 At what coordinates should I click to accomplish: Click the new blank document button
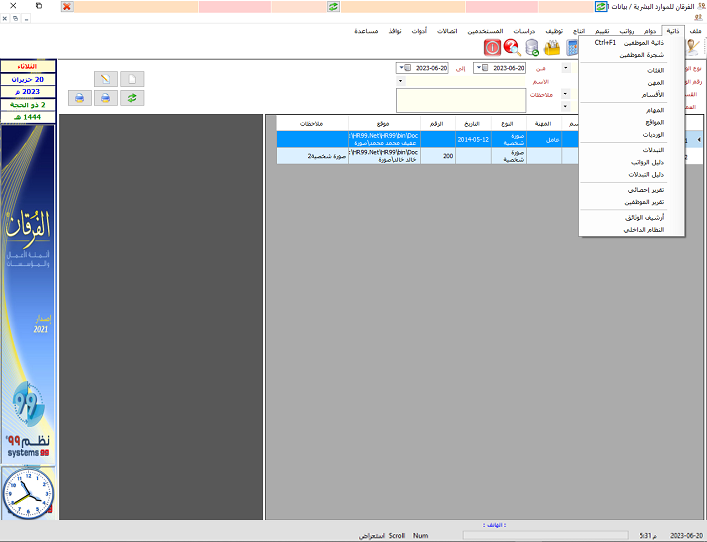133,79
